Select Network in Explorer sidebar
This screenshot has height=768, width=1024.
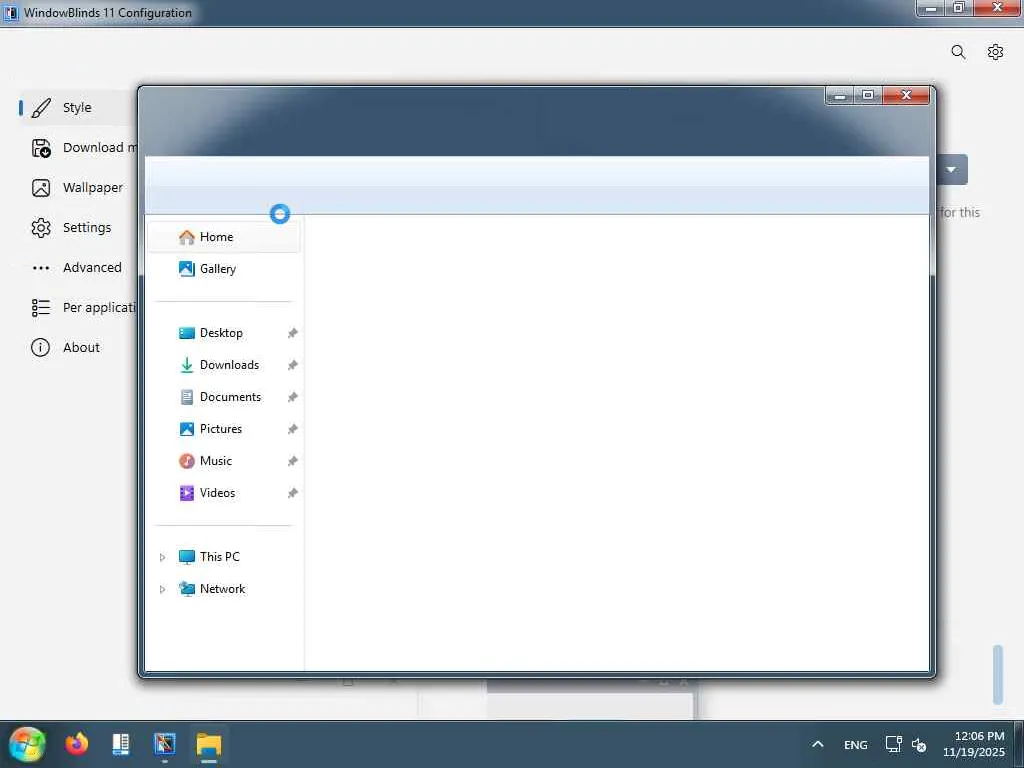(x=224, y=589)
